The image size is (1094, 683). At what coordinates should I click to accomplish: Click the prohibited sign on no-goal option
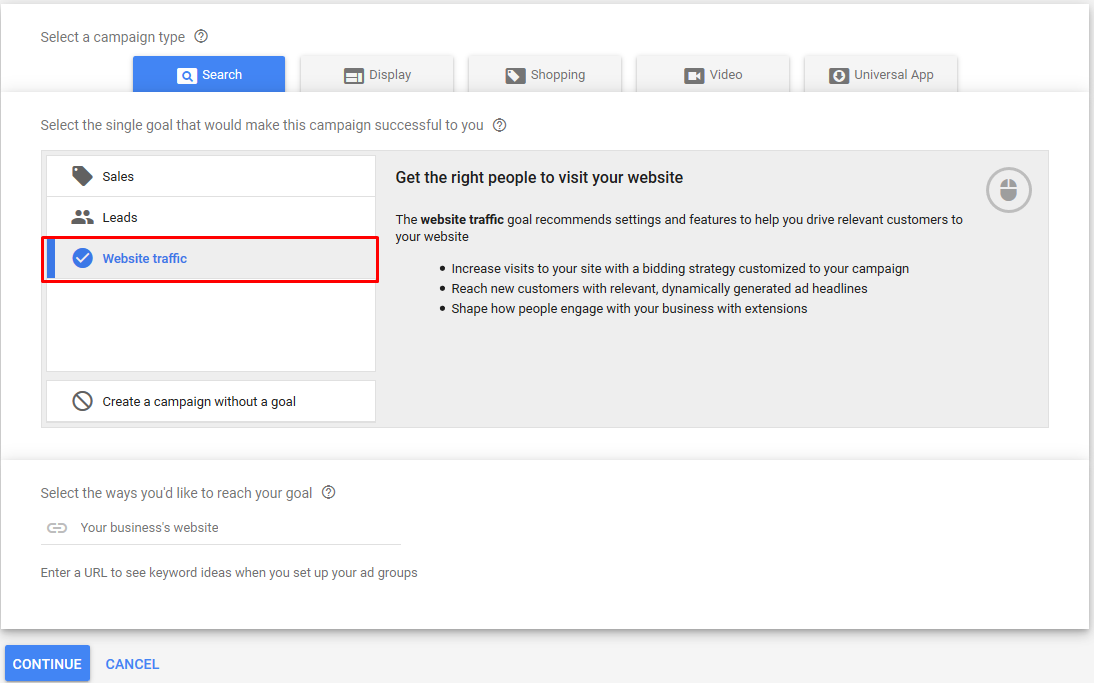click(x=82, y=400)
